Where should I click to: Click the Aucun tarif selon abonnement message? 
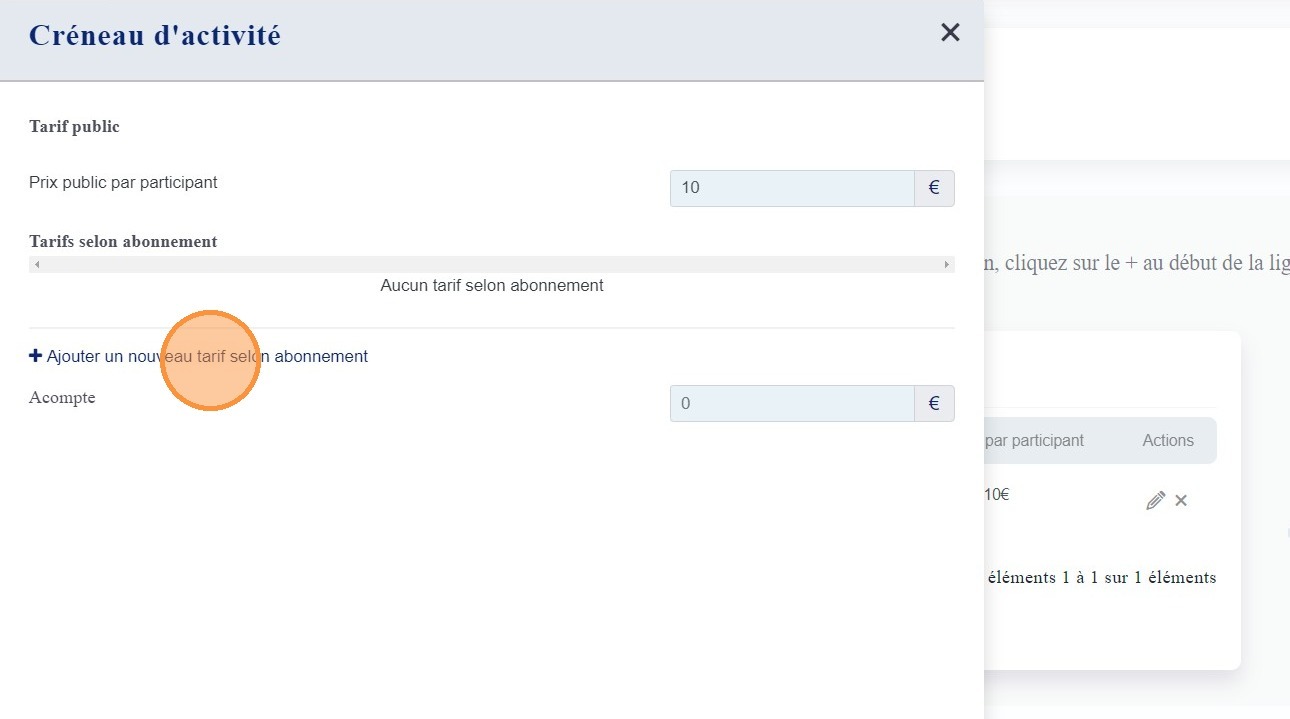(x=491, y=286)
